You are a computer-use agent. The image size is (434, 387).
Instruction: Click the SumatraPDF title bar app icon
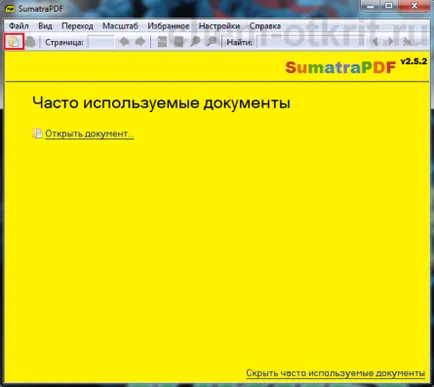click(10, 8)
